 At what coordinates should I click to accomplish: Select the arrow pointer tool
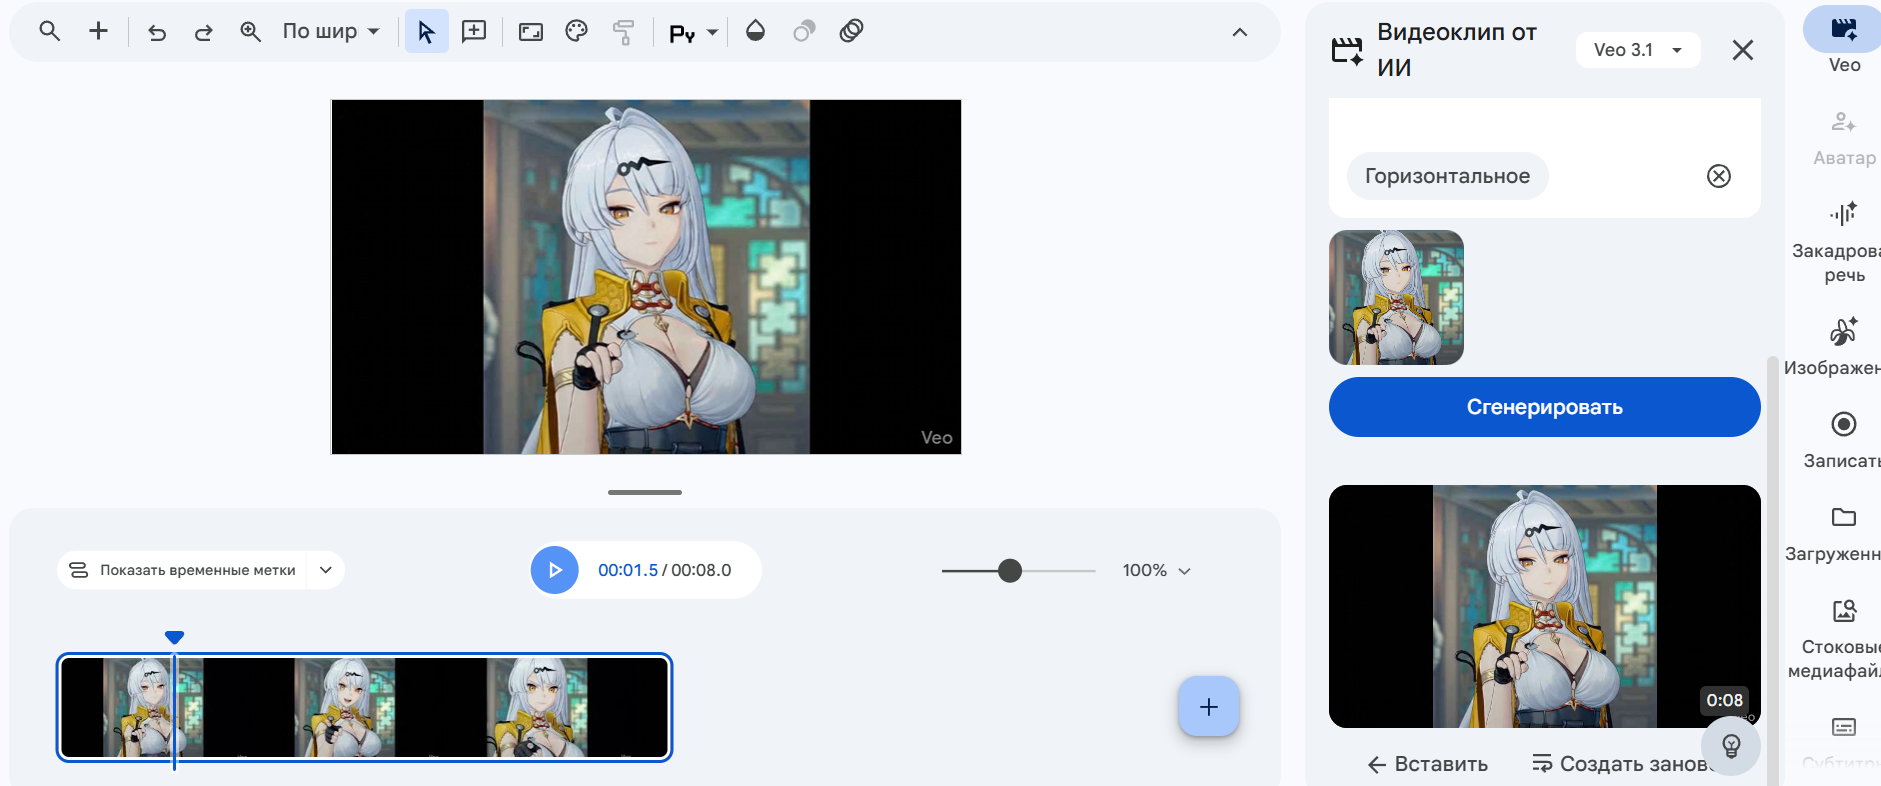(x=426, y=32)
